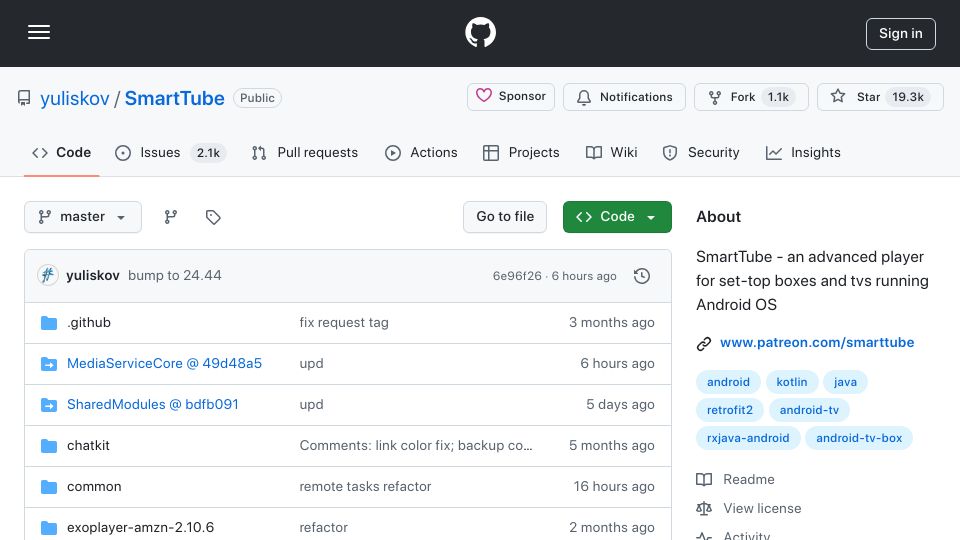Open the common folder
960x540 pixels.
[94, 487]
